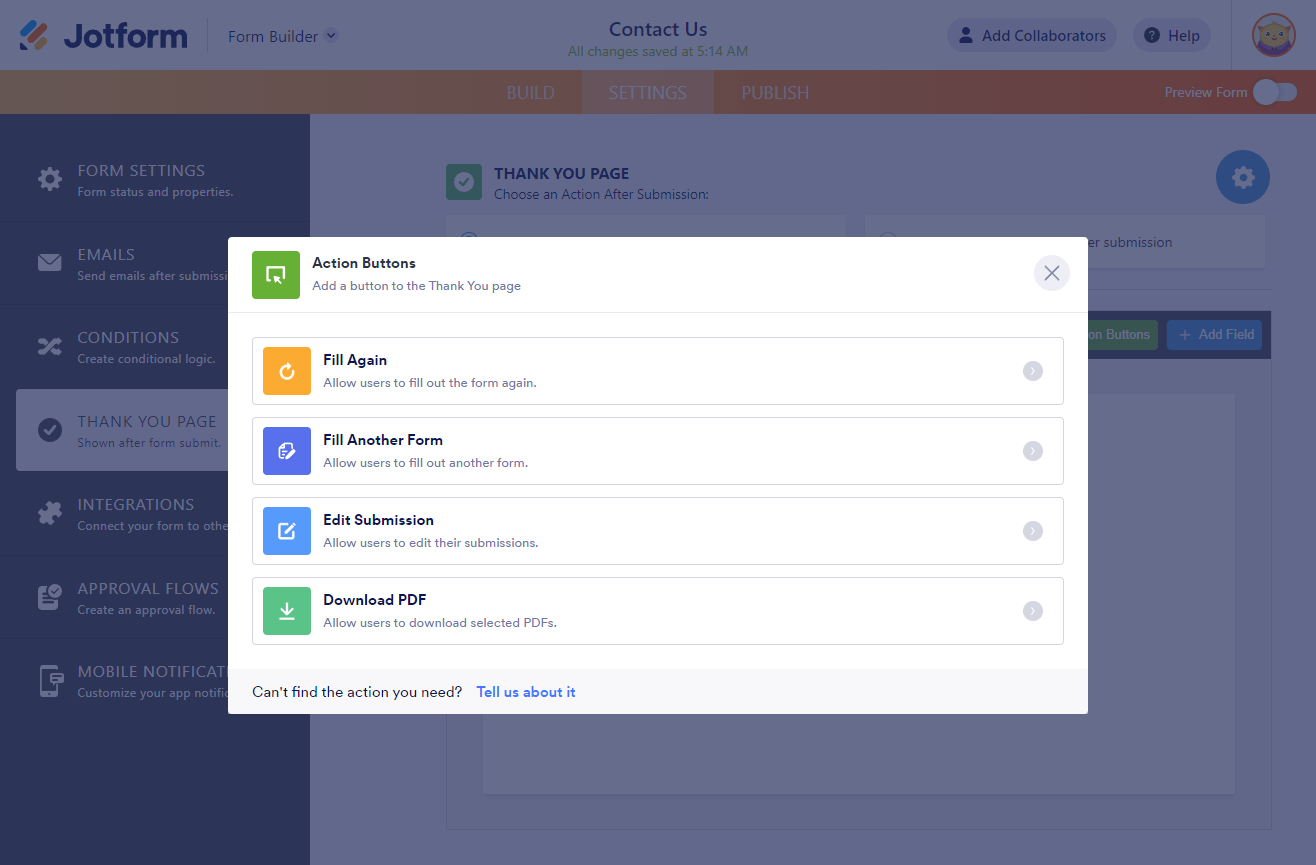
Task: Click the orange Fill Again icon
Action: [x=287, y=371]
